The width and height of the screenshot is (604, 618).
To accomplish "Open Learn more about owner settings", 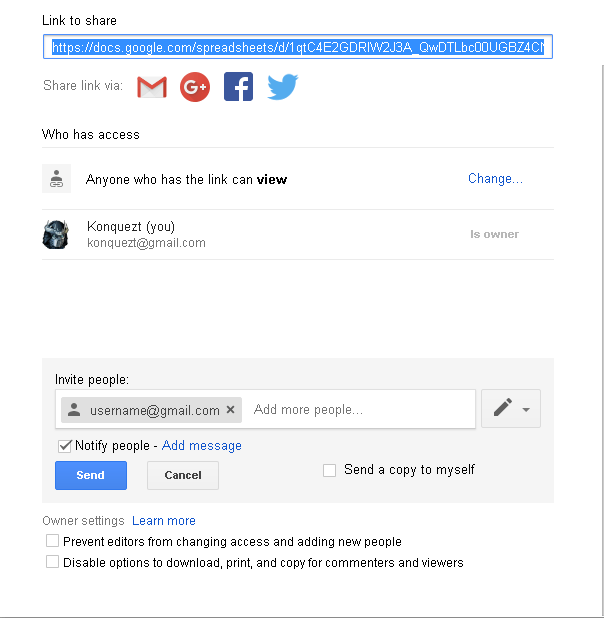I will click(163, 521).
